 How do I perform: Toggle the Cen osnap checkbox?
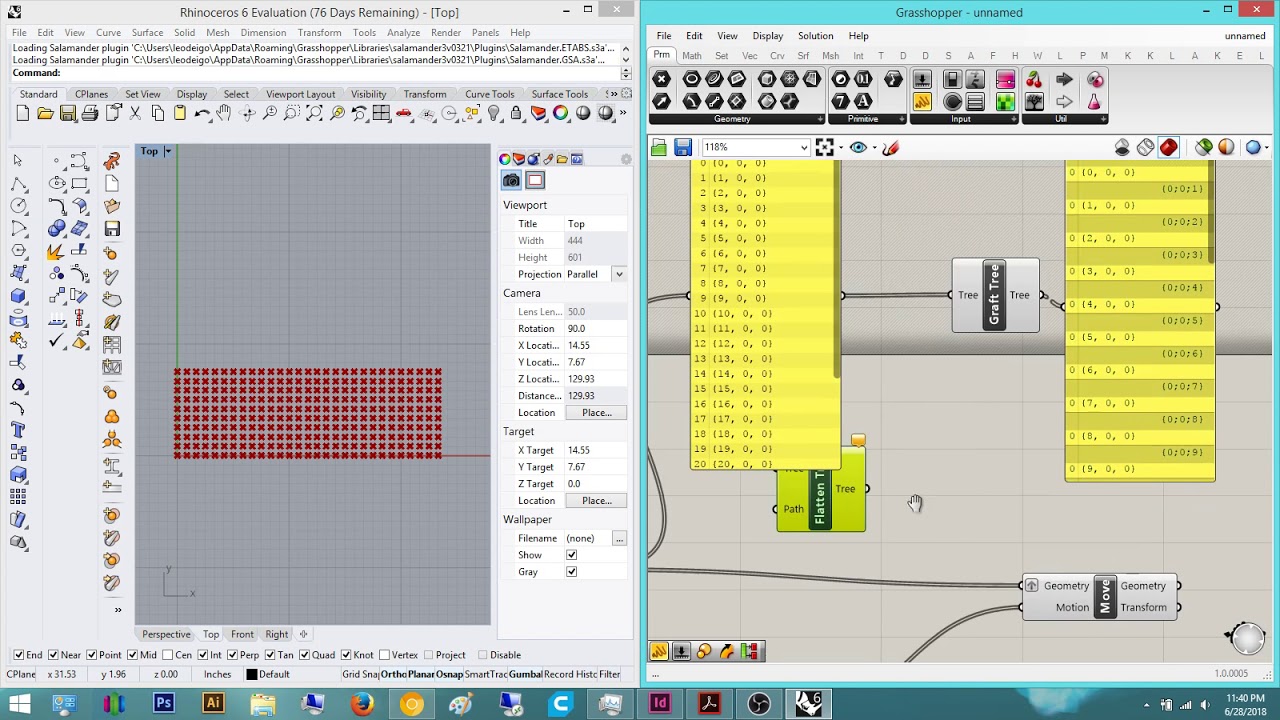(x=168, y=655)
